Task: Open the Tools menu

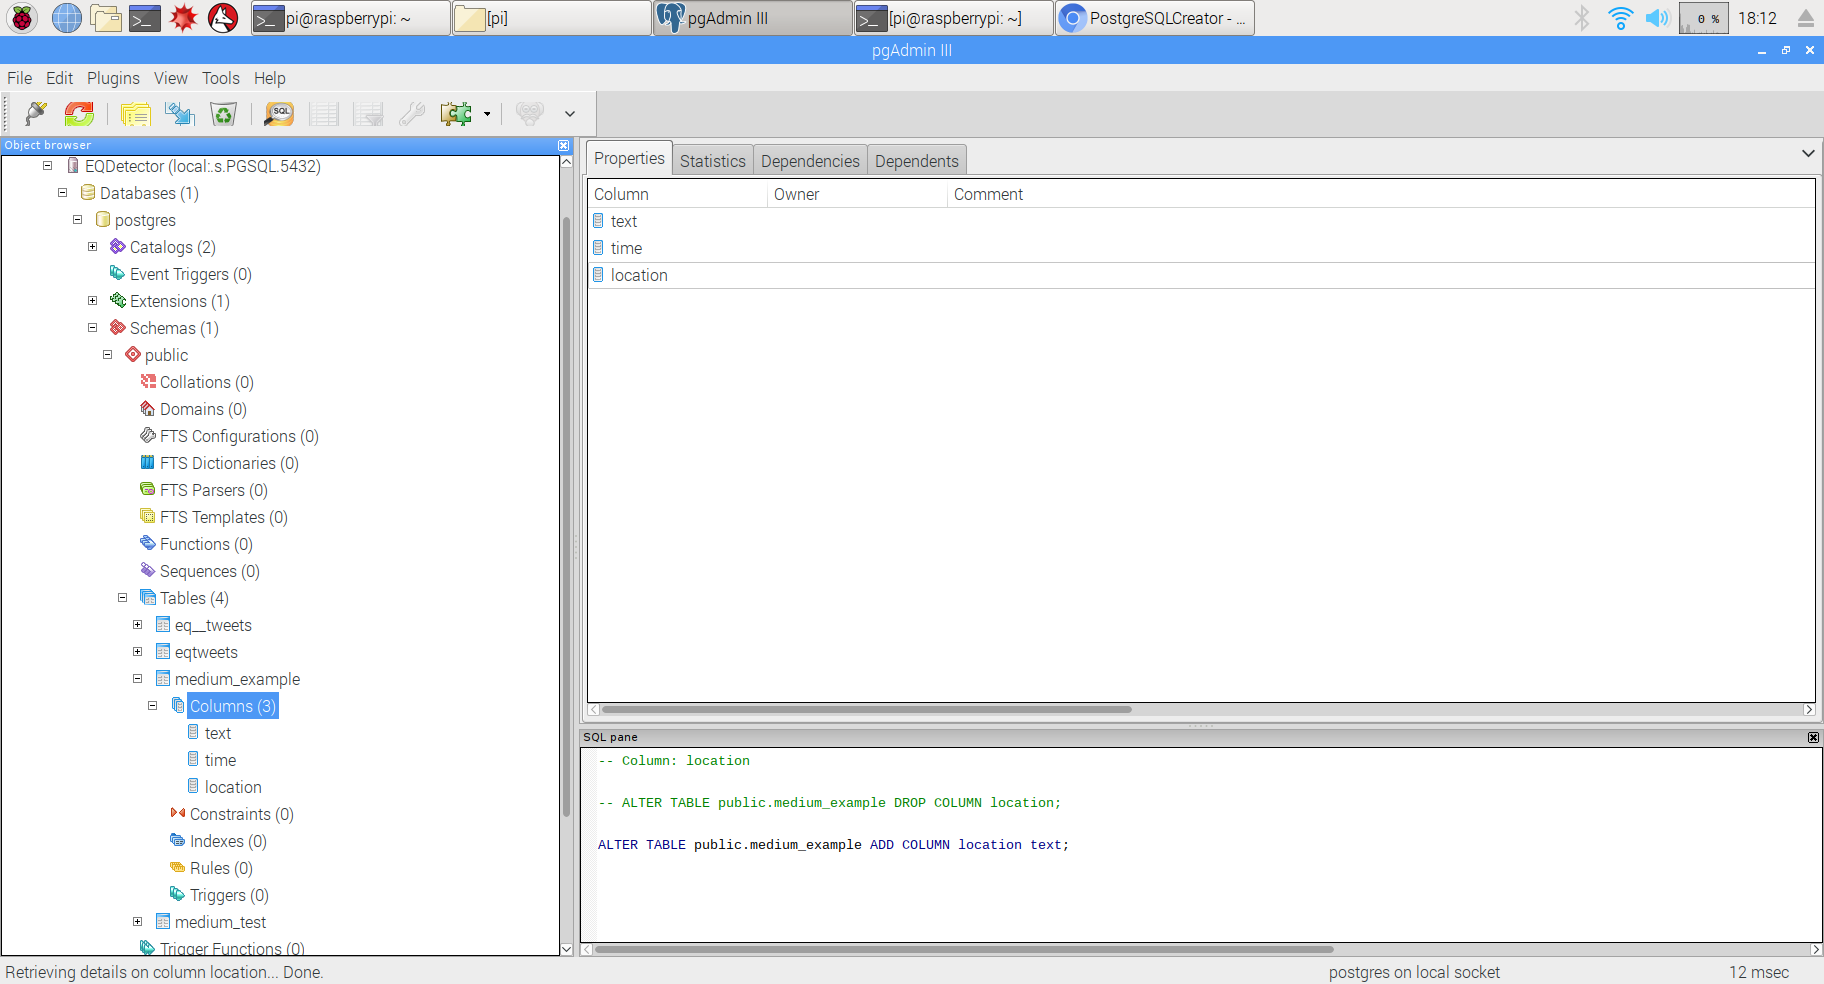Action: (x=221, y=78)
